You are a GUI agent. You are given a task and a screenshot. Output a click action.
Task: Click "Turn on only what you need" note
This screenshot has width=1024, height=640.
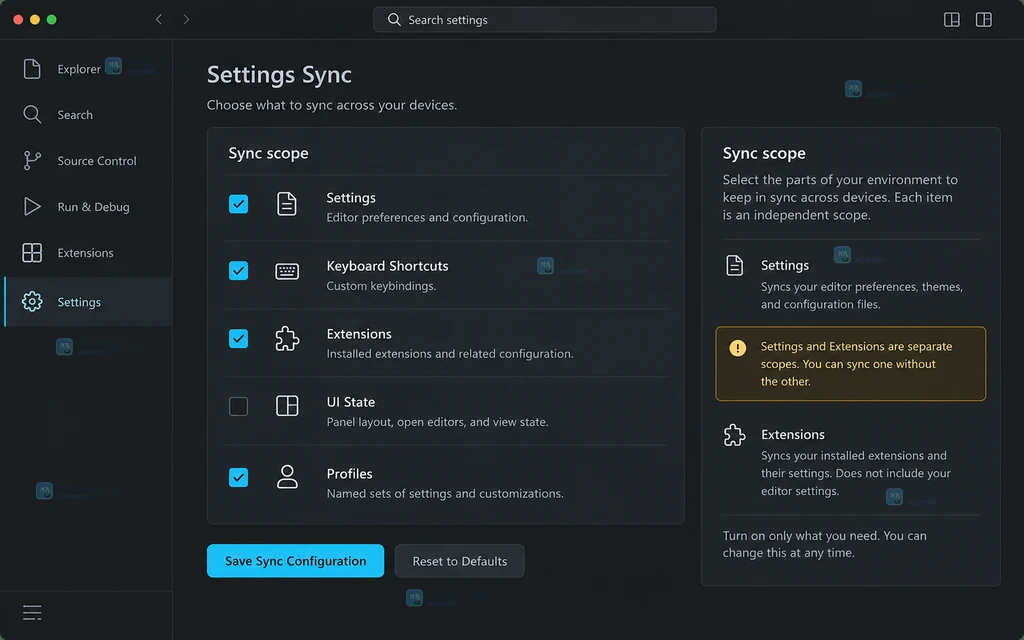tap(824, 544)
